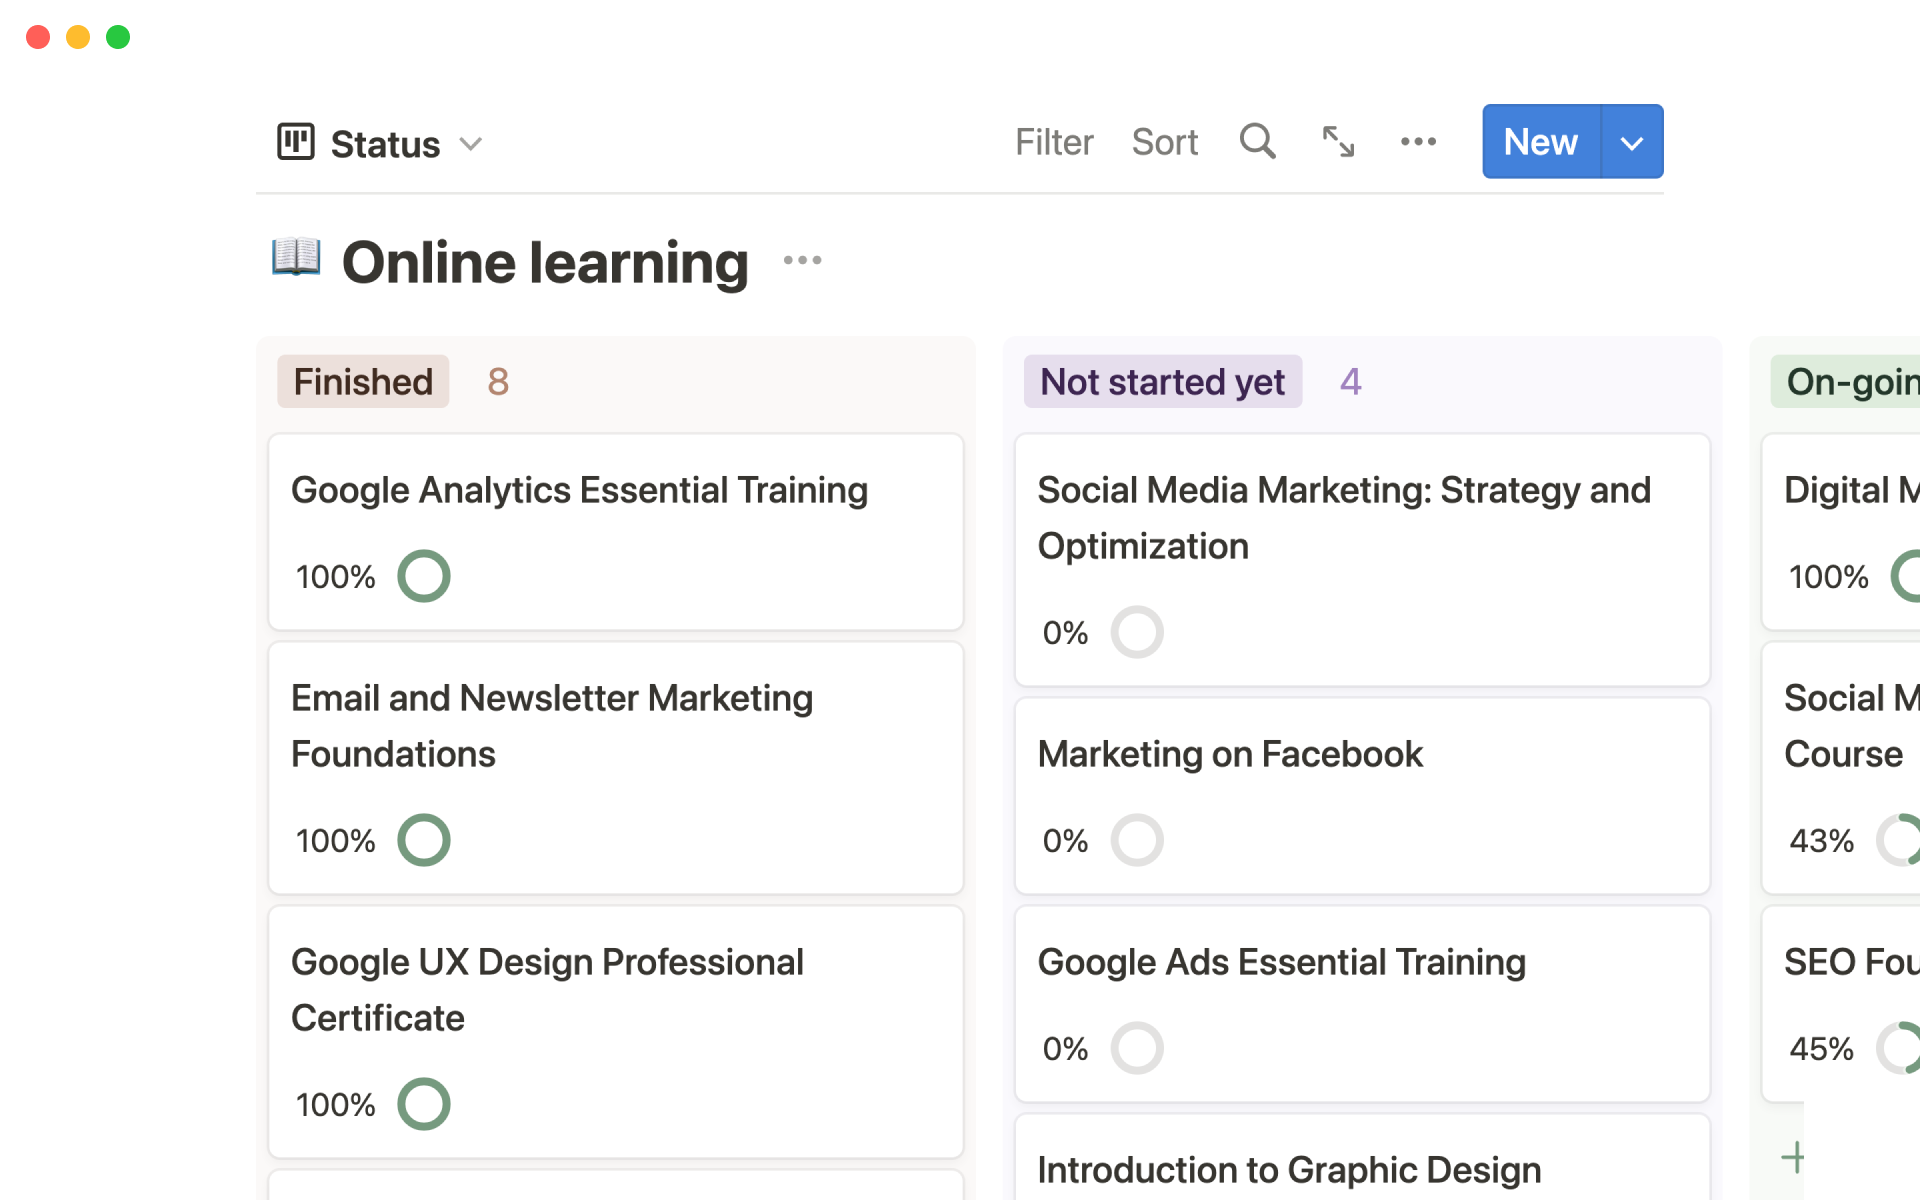This screenshot has height=1200, width=1920.
Task: Open the search magnifier icon
Action: (1257, 142)
